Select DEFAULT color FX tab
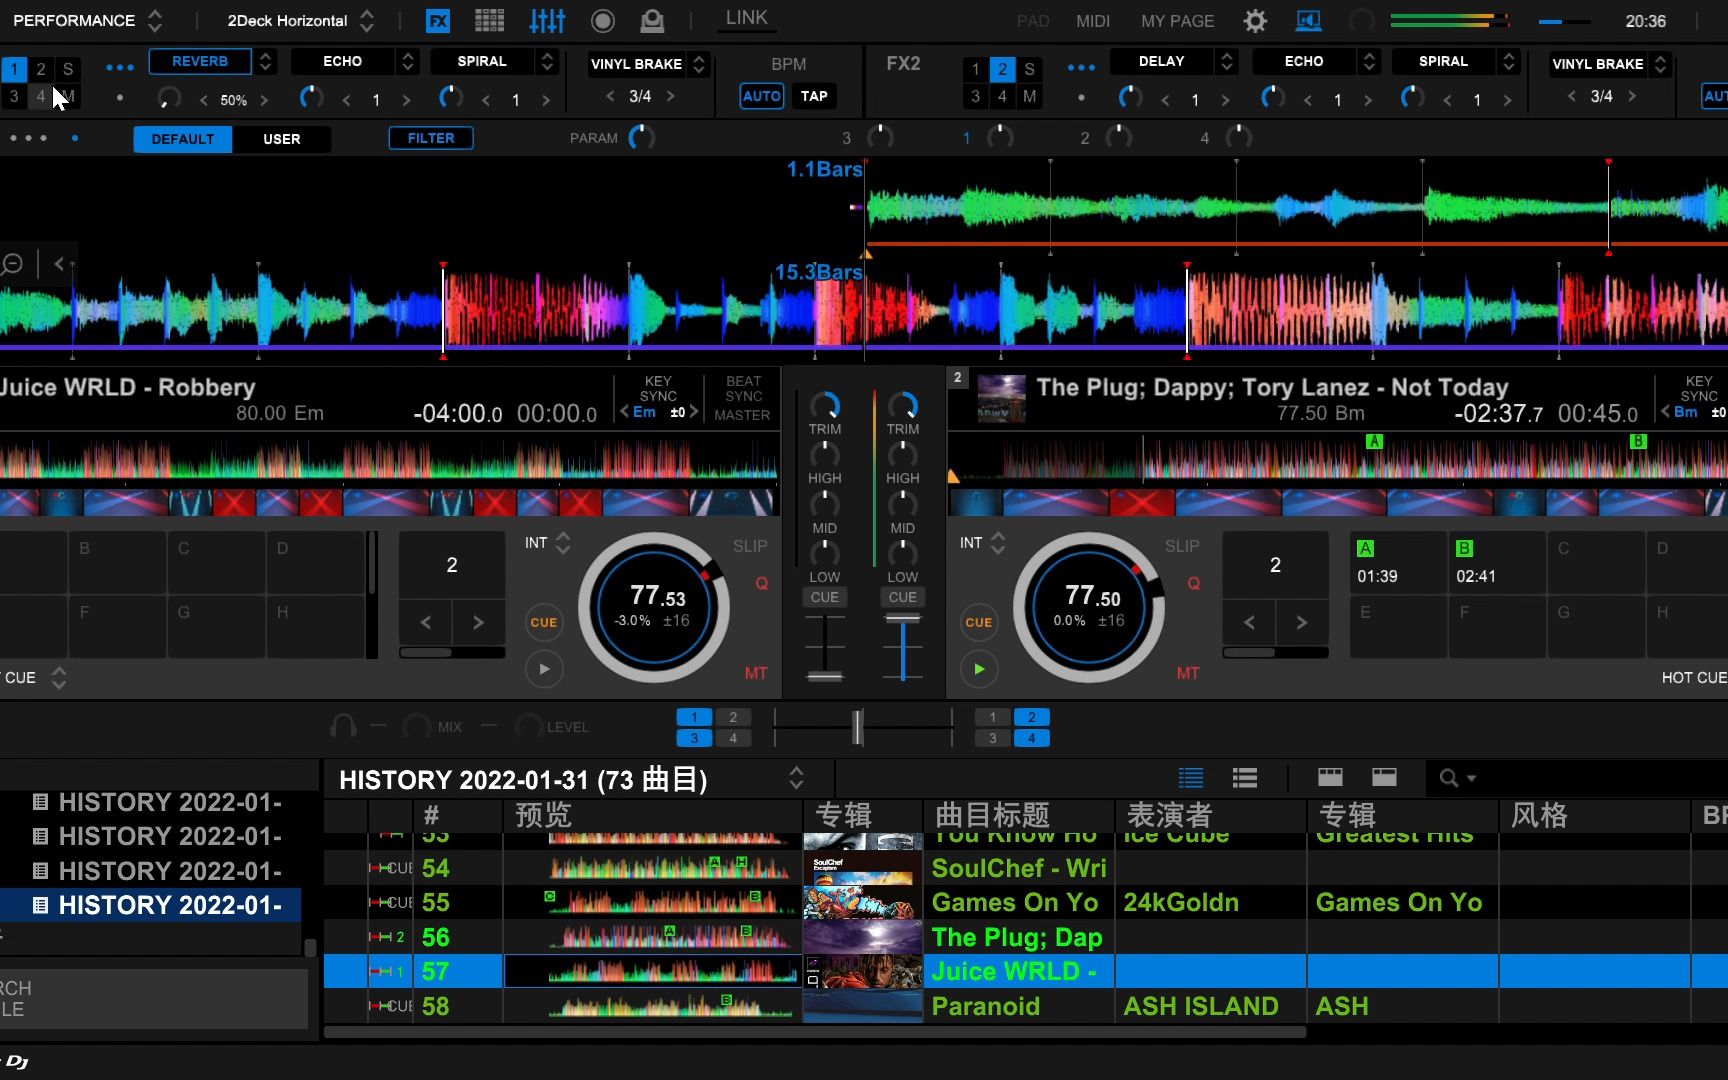1728x1080 pixels. coord(183,139)
